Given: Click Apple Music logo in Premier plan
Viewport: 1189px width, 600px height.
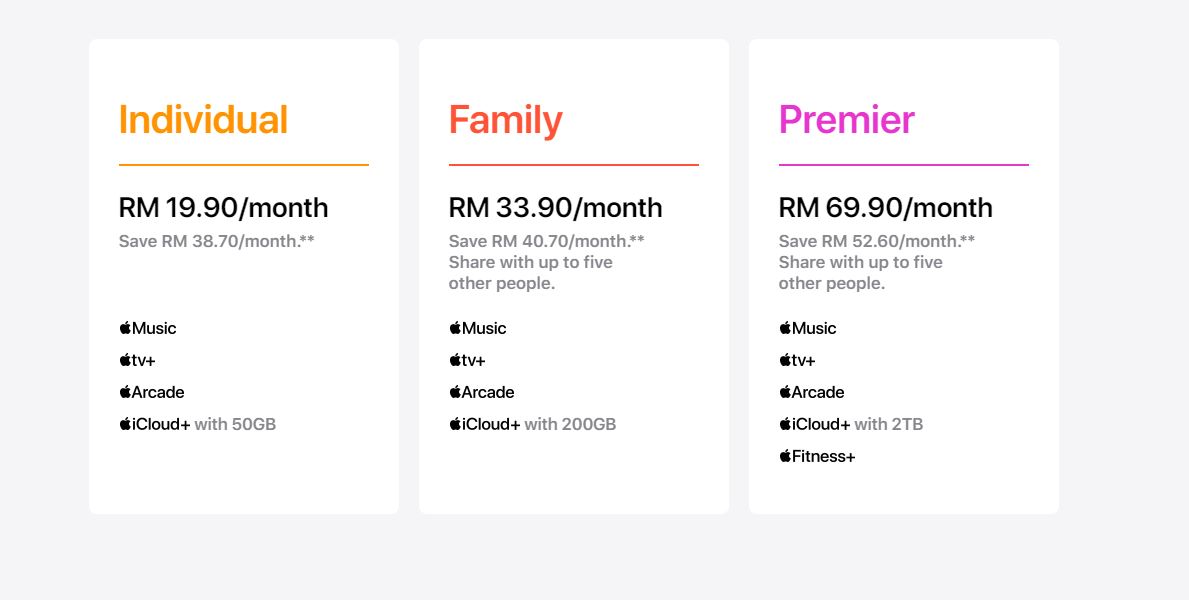Looking at the screenshot, I should (808, 328).
